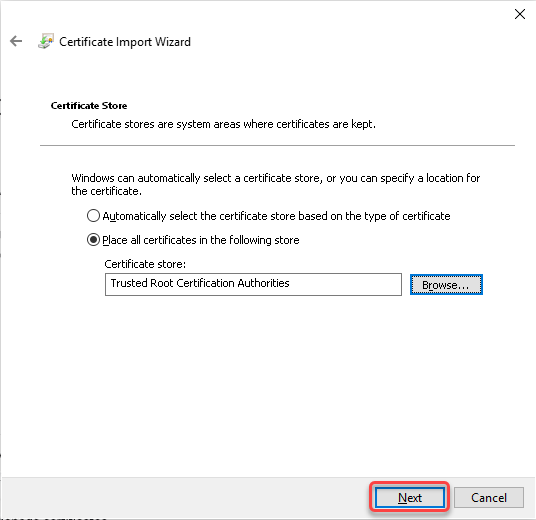The height and width of the screenshot is (520, 536).
Task: Open the Browse… store picker
Action: click(x=446, y=284)
